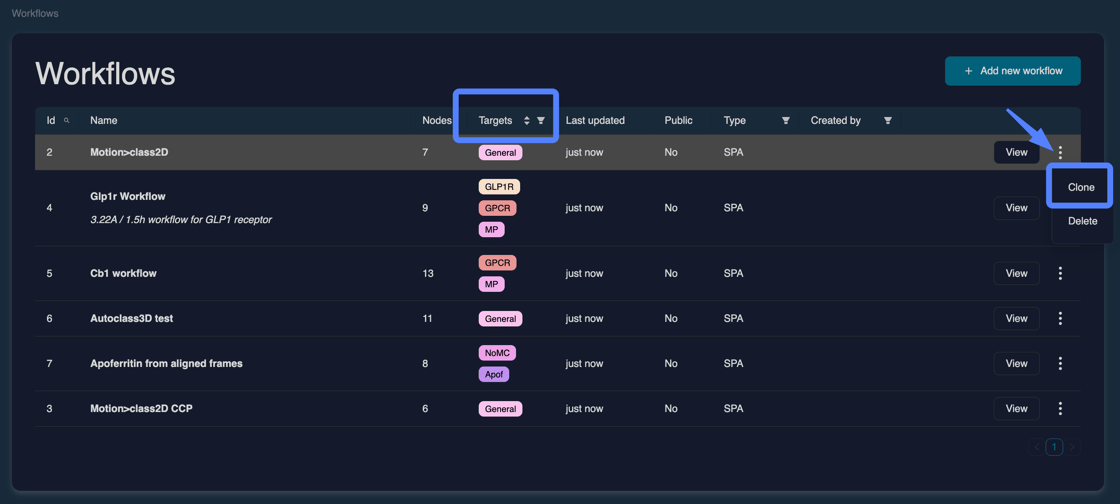The image size is (1120, 504).
Task: Click the Name column header
Action: click(x=104, y=121)
